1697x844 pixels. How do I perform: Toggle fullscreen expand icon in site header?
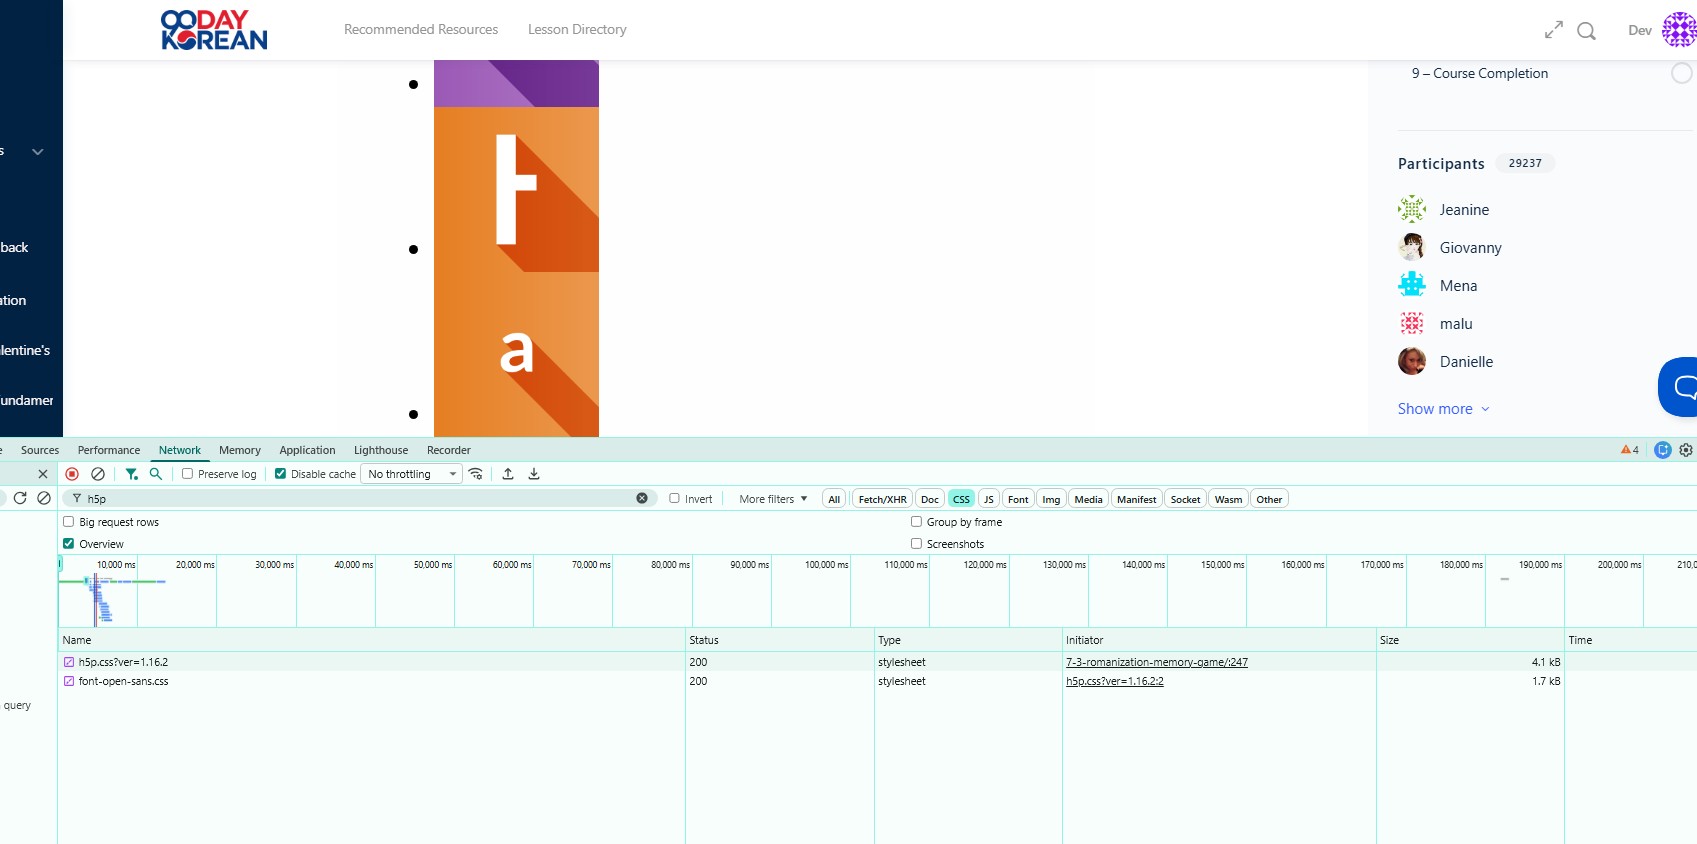[1553, 30]
